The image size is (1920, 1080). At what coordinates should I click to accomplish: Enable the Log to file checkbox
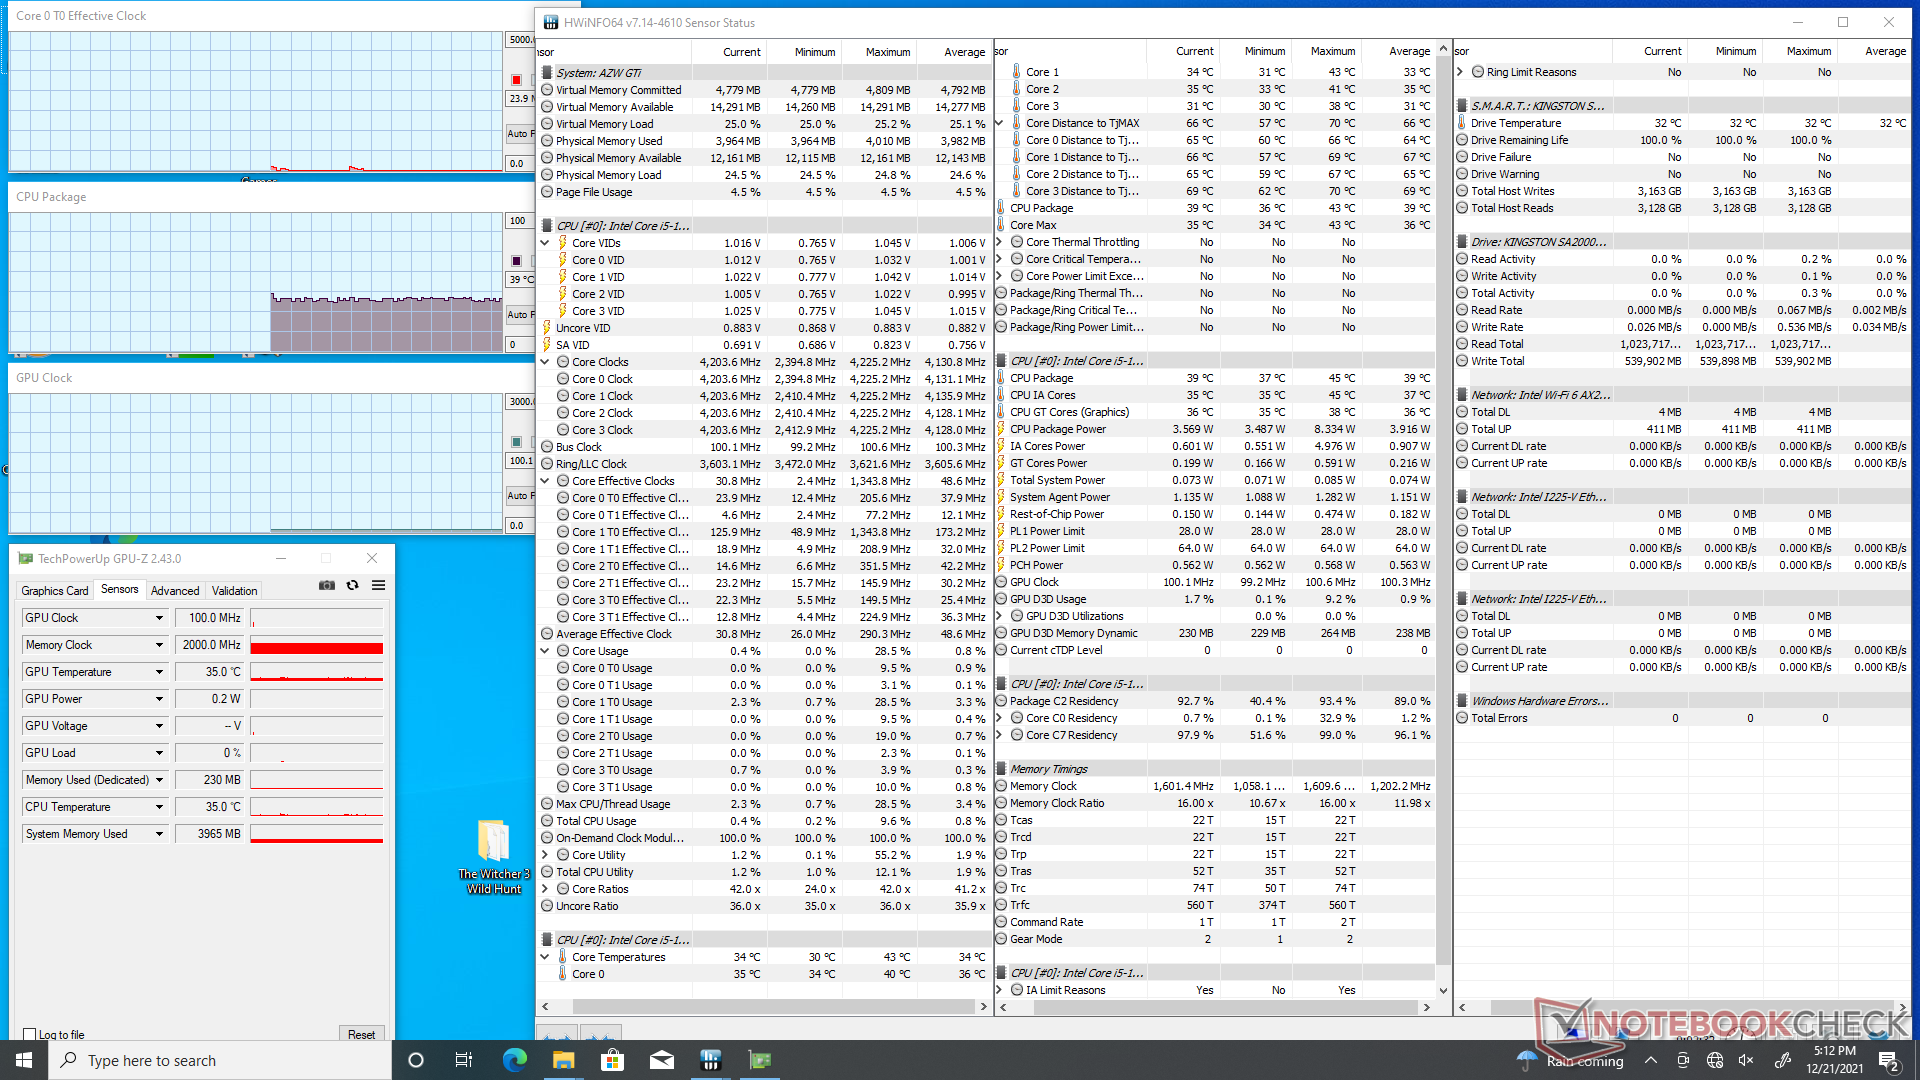pos(30,1035)
